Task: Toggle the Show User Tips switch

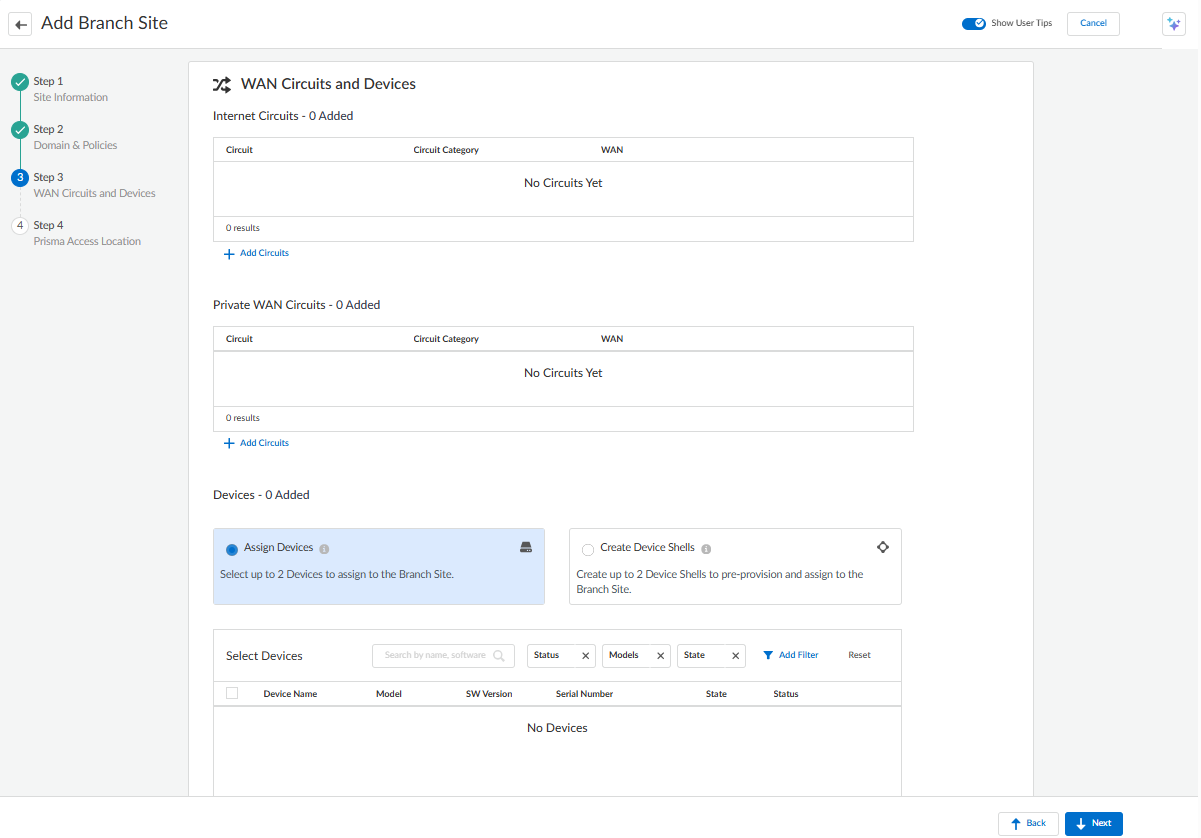Action: click(973, 23)
